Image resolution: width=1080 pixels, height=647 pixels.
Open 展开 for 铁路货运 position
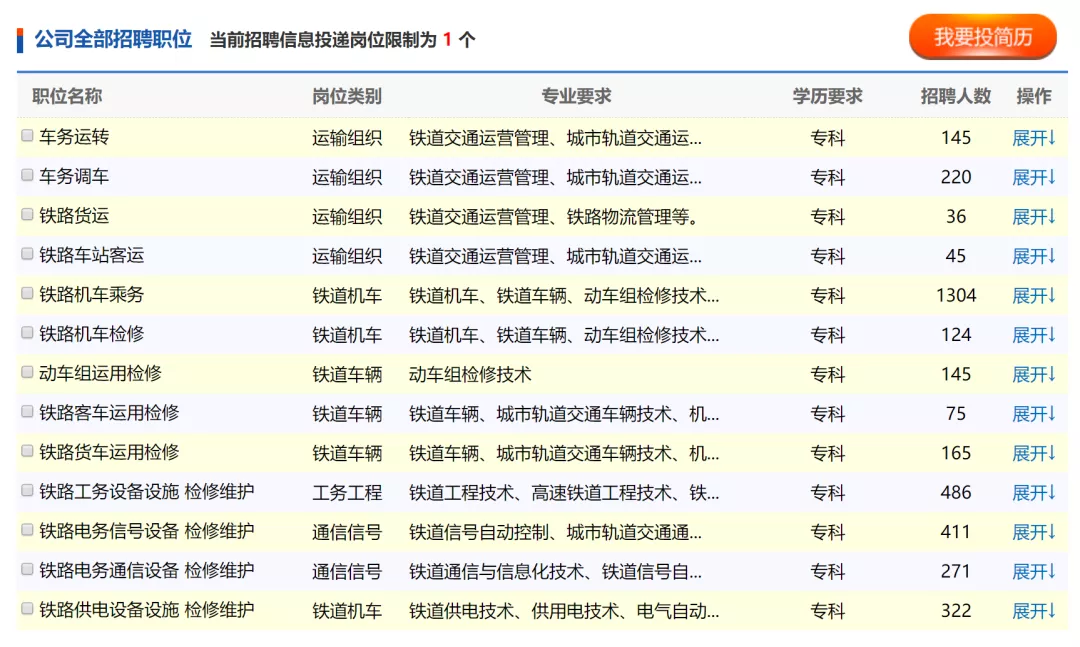coord(1034,217)
